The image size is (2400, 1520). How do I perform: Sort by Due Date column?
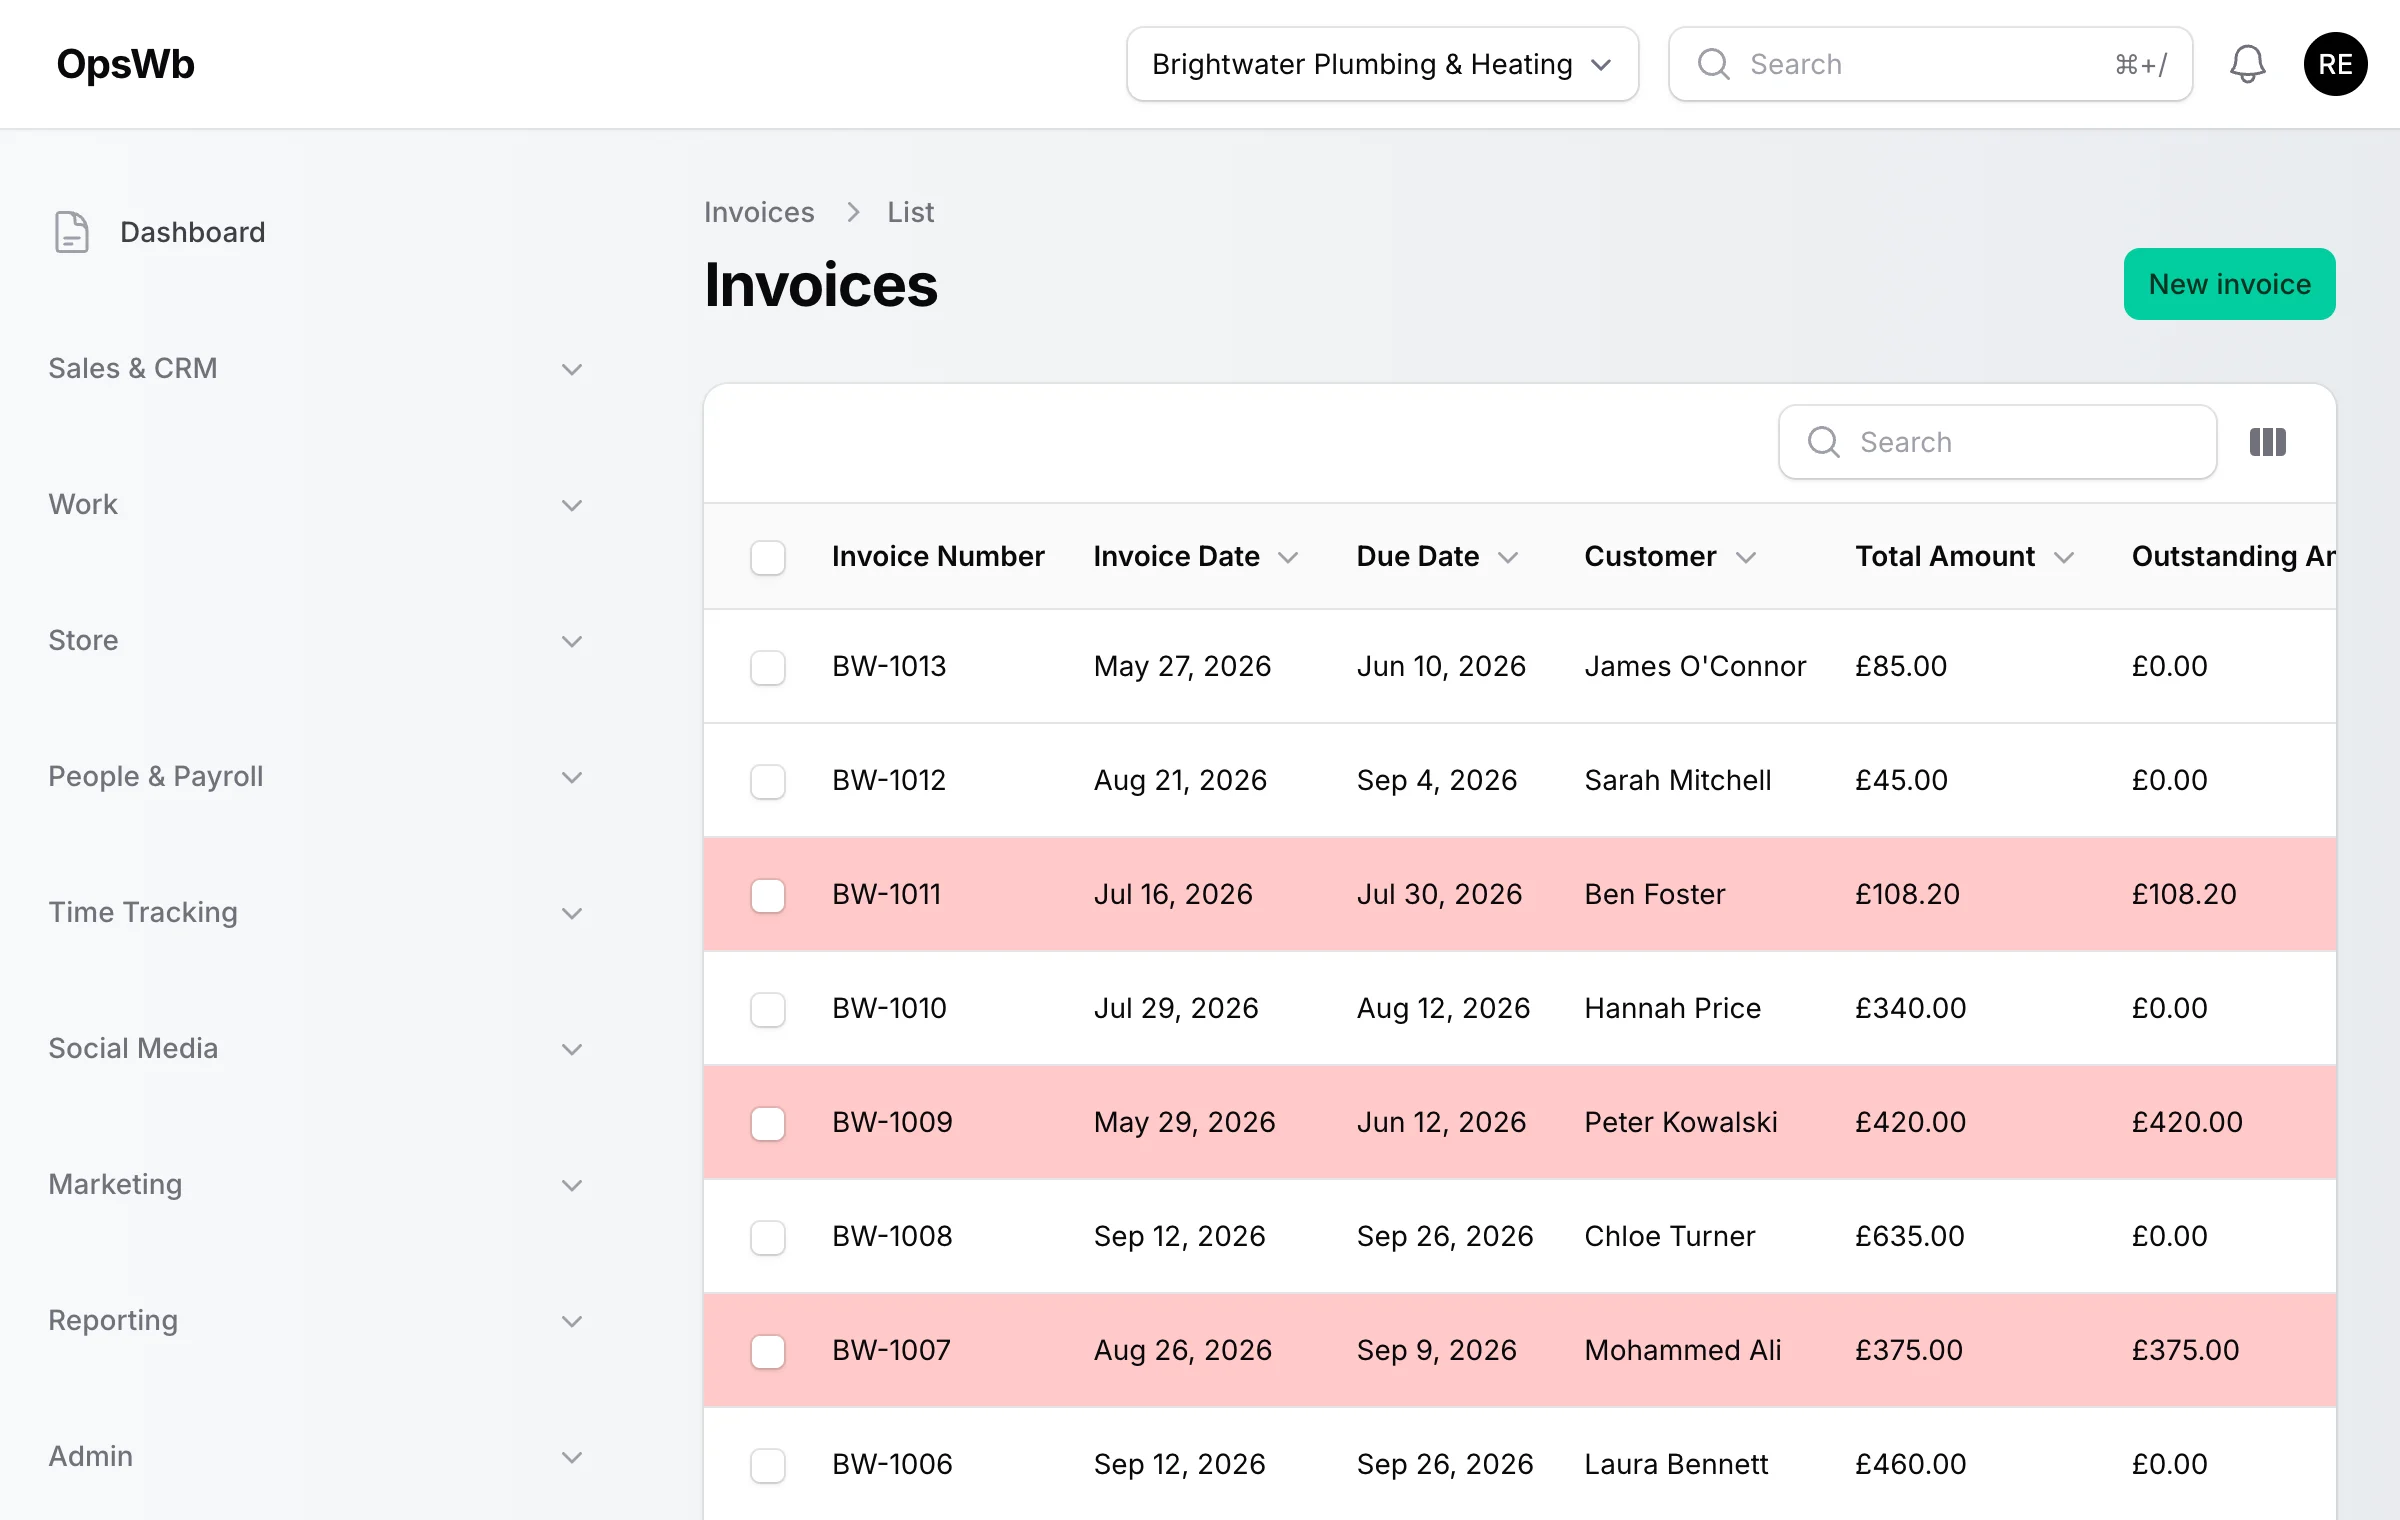click(x=1437, y=556)
